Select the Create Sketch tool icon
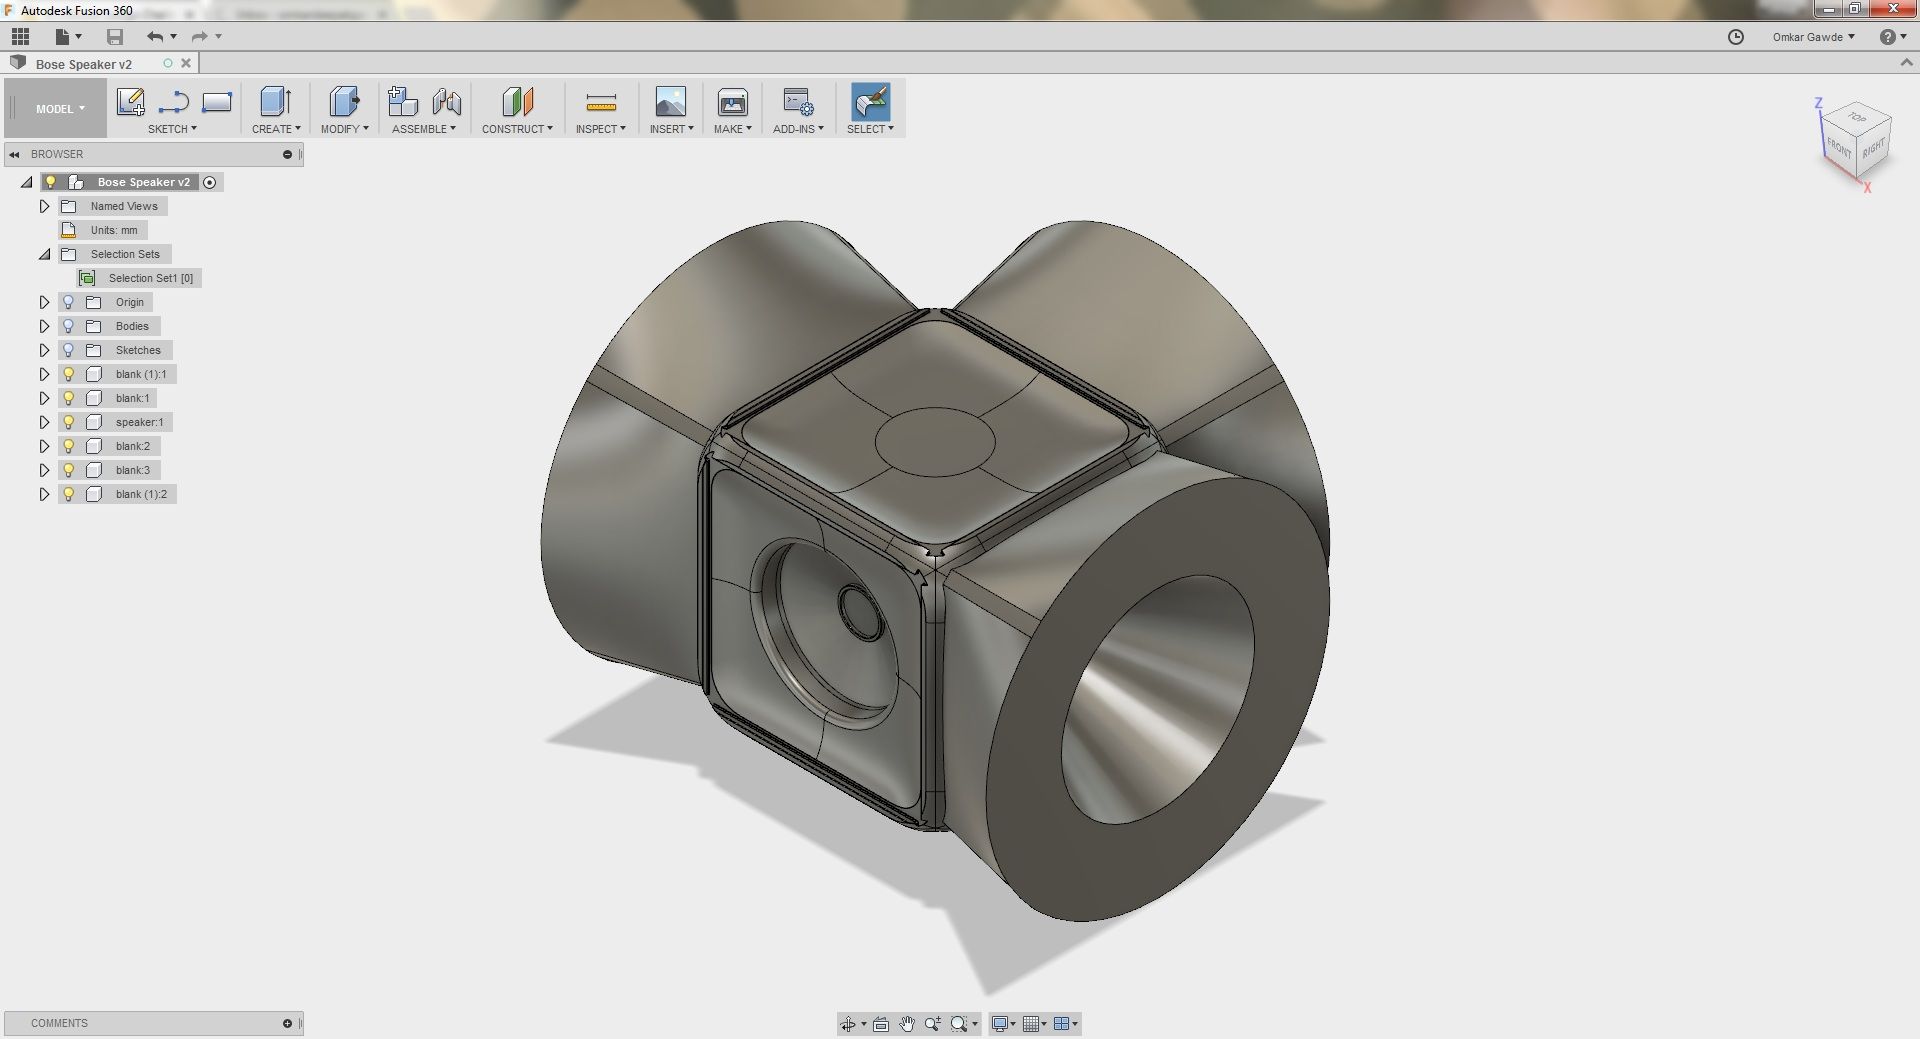Viewport: 1920px width, 1039px height. (x=130, y=102)
